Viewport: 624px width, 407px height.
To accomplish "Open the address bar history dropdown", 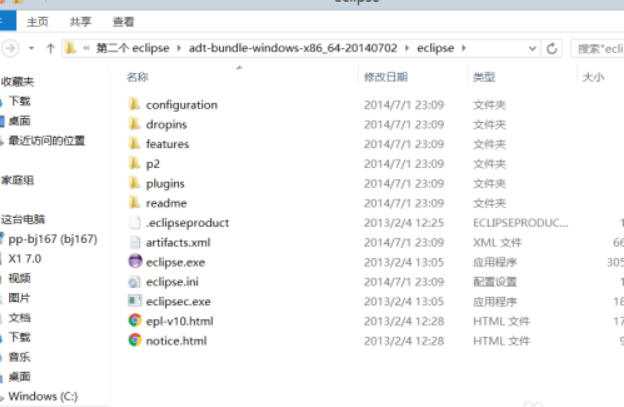I will point(532,49).
